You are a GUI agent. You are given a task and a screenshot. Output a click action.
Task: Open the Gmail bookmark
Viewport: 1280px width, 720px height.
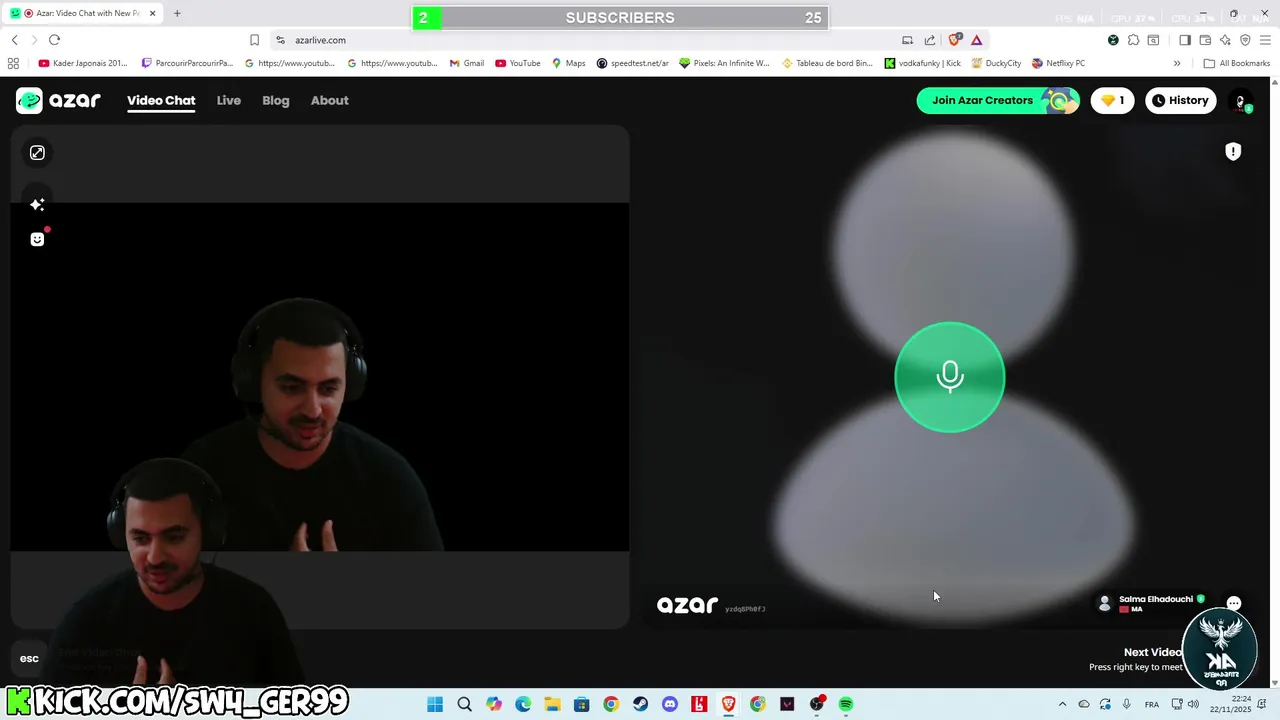[467, 63]
